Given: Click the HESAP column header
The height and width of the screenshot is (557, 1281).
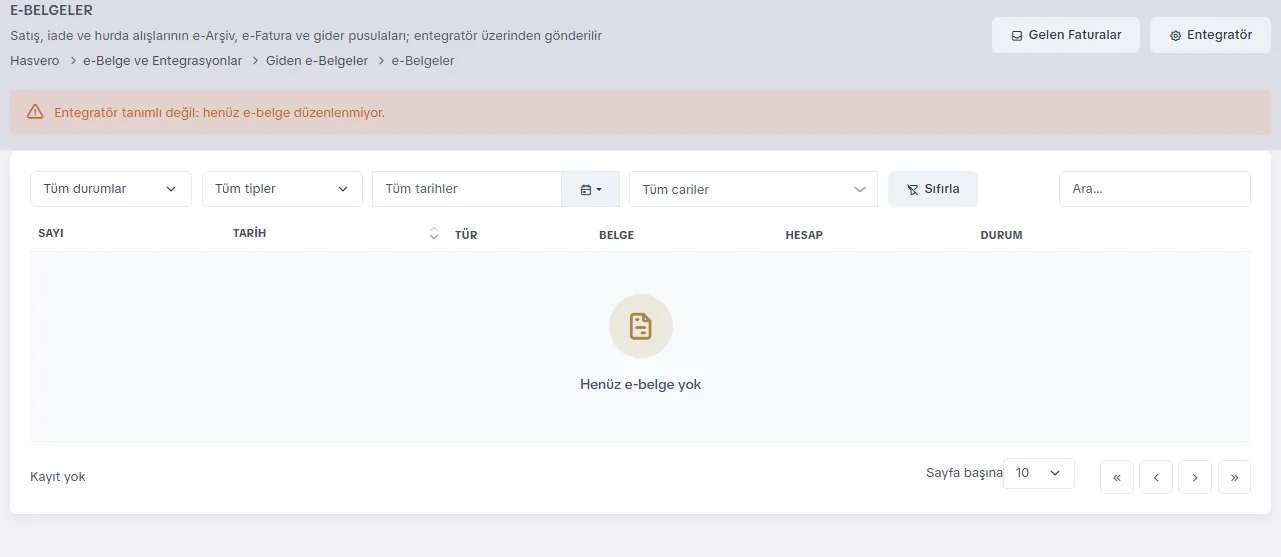Looking at the screenshot, I should point(804,235).
